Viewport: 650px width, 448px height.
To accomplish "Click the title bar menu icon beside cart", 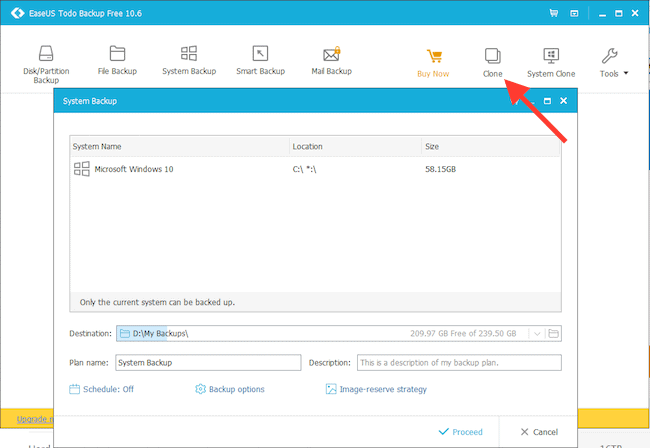I will point(574,13).
